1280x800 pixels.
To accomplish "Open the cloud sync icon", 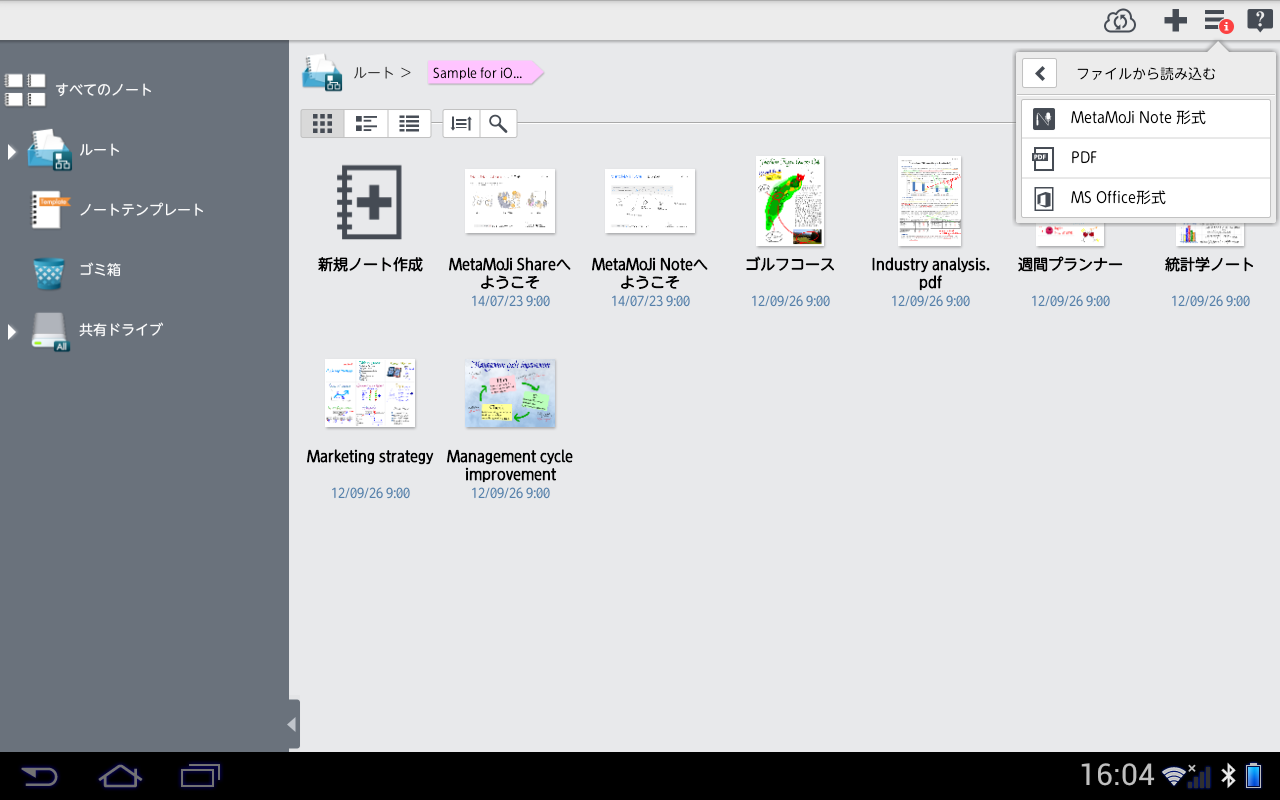I will click(1120, 20).
